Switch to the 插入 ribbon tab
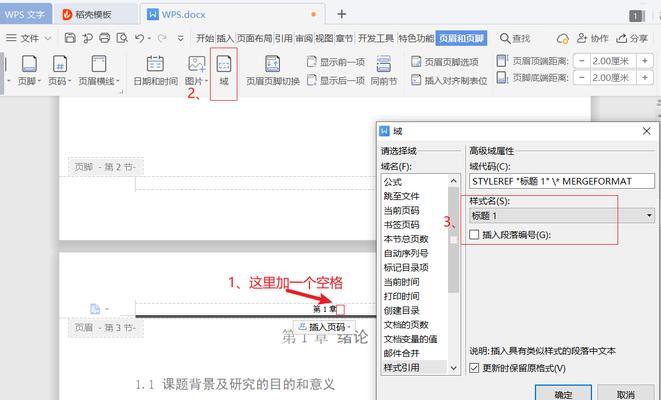661x400 pixels. (x=225, y=38)
